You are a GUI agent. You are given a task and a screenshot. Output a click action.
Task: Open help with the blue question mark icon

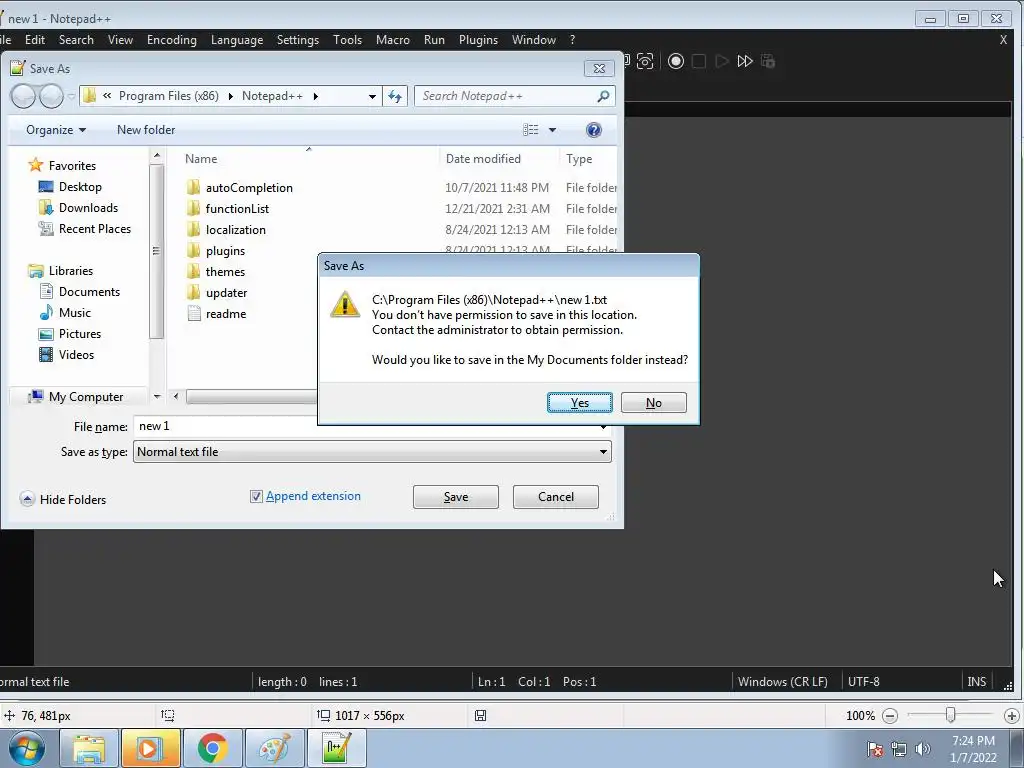pyautogui.click(x=594, y=130)
